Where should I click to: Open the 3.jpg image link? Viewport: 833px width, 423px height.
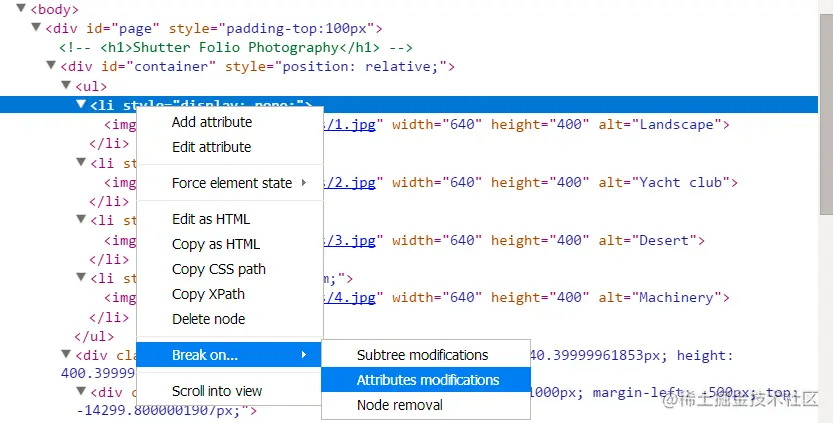pos(350,240)
